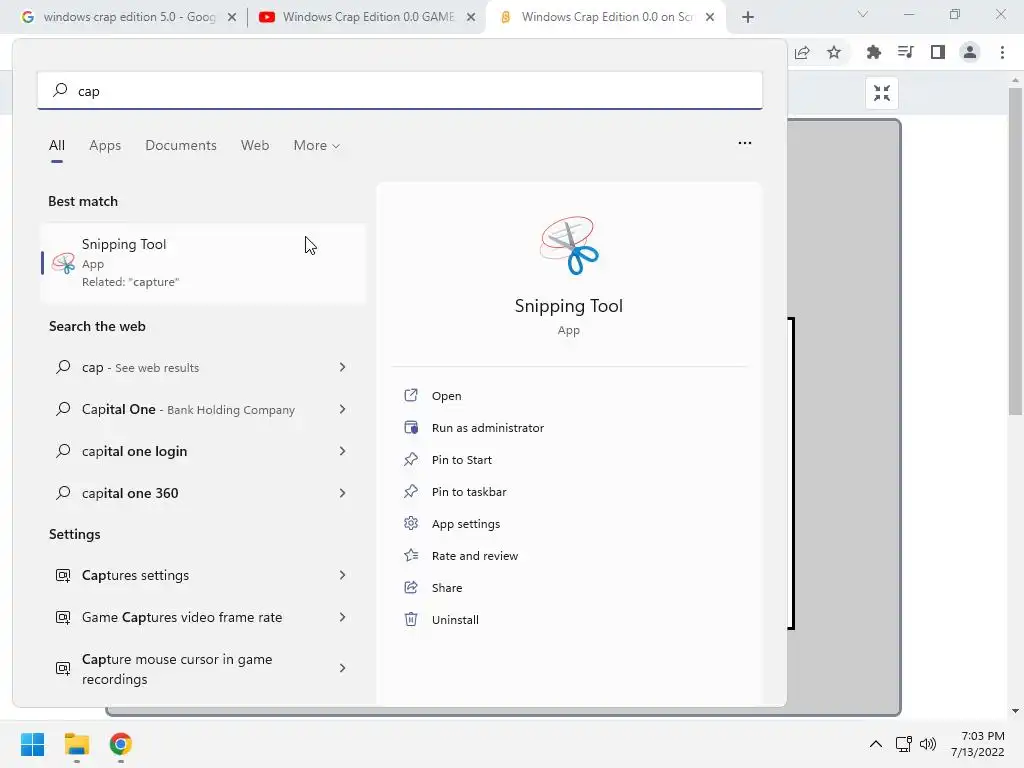Click the large Snipping Tool preview icon
This screenshot has width=1024, height=768.
(569, 246)
